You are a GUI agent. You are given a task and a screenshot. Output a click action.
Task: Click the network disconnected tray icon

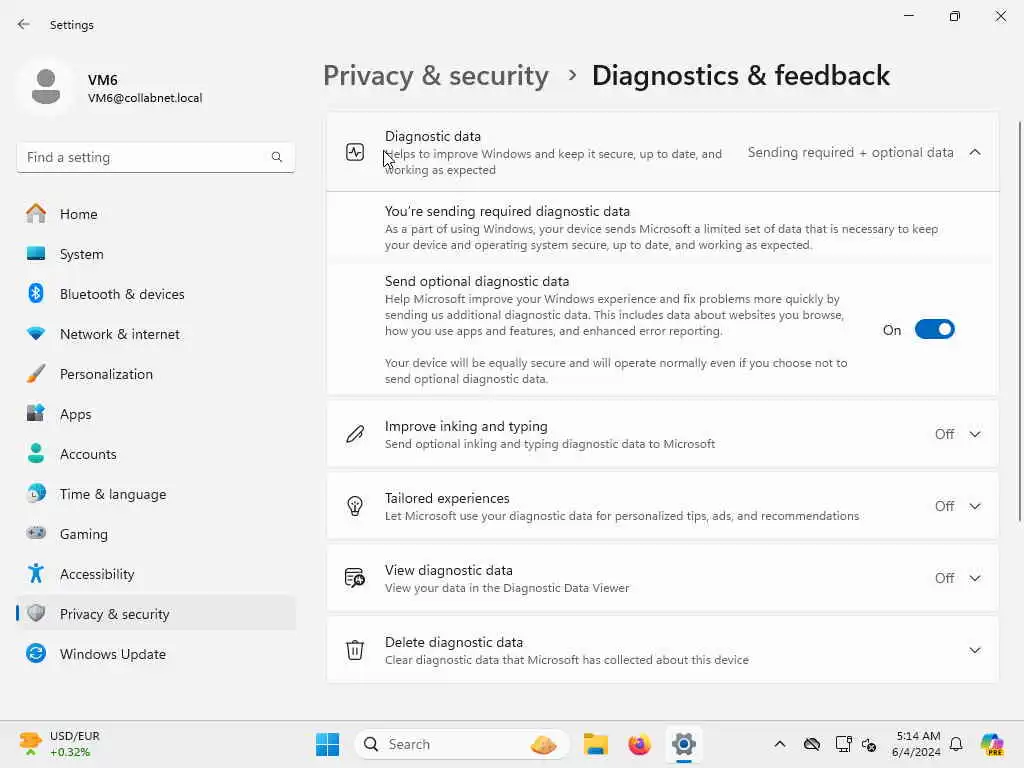812,744
